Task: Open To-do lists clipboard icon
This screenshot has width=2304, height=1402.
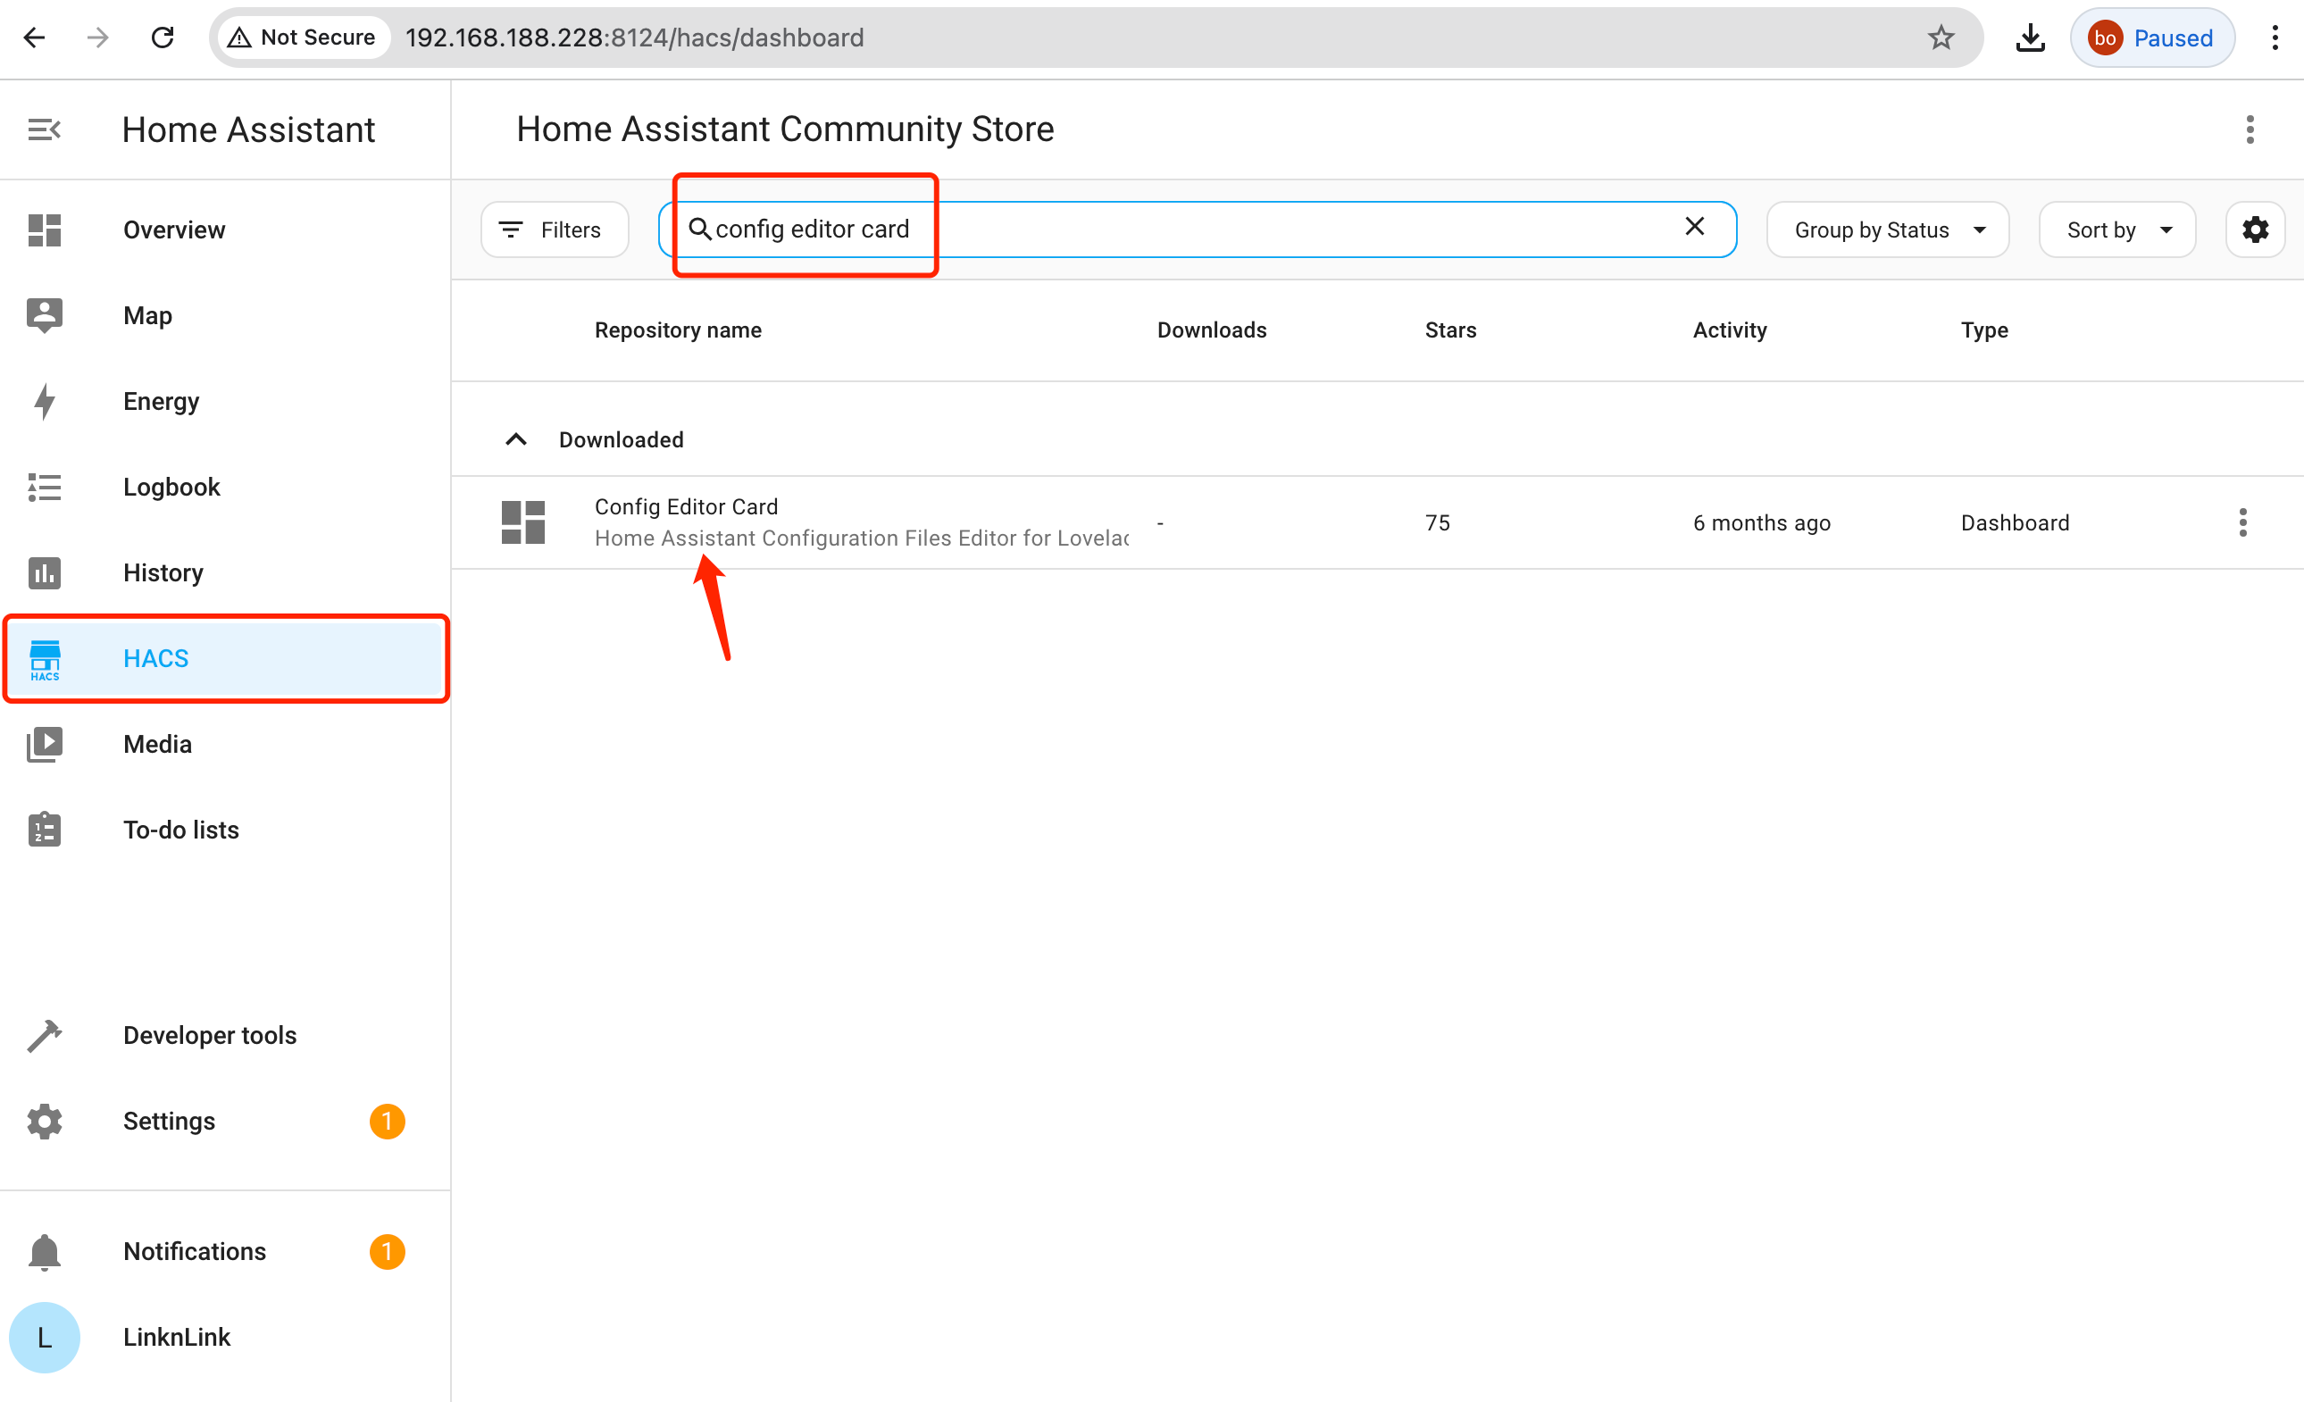Action: click(x=44, y=830)
